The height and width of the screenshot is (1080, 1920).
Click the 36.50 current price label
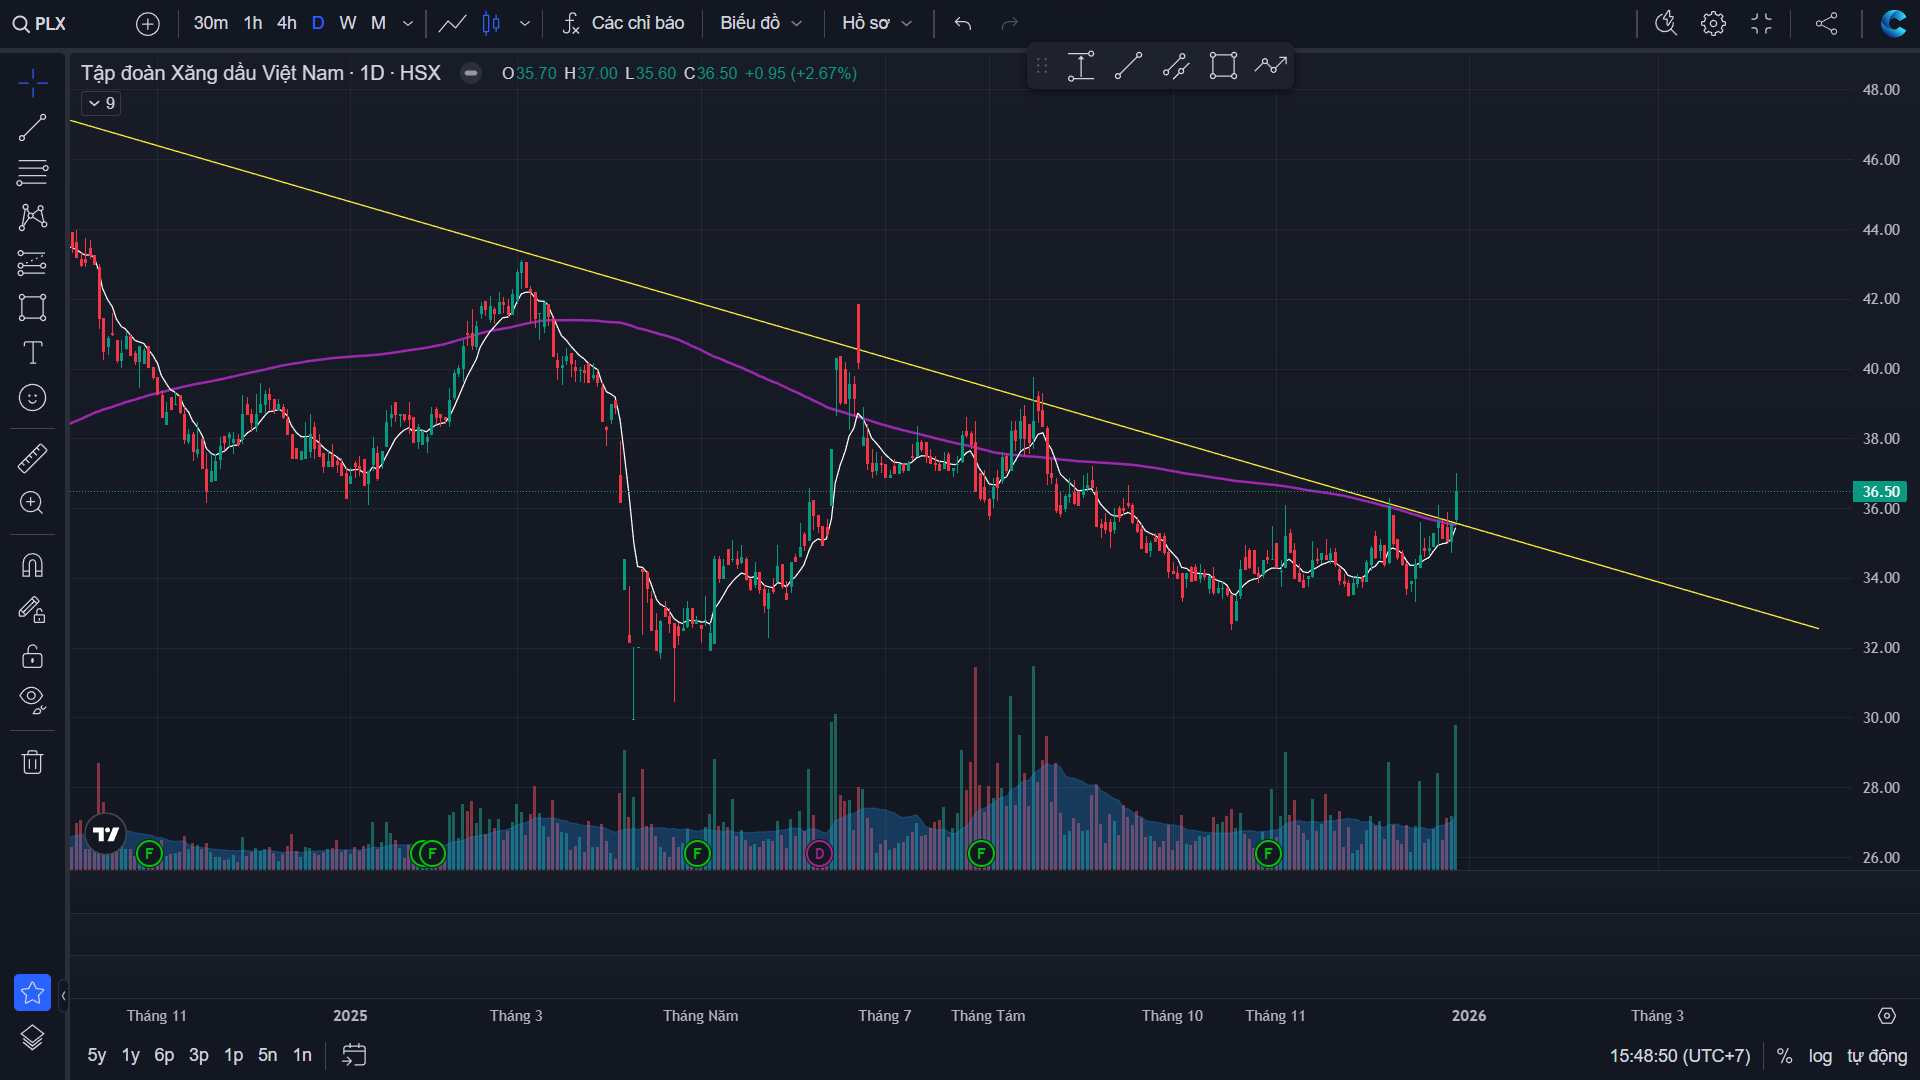point(1880,491)
